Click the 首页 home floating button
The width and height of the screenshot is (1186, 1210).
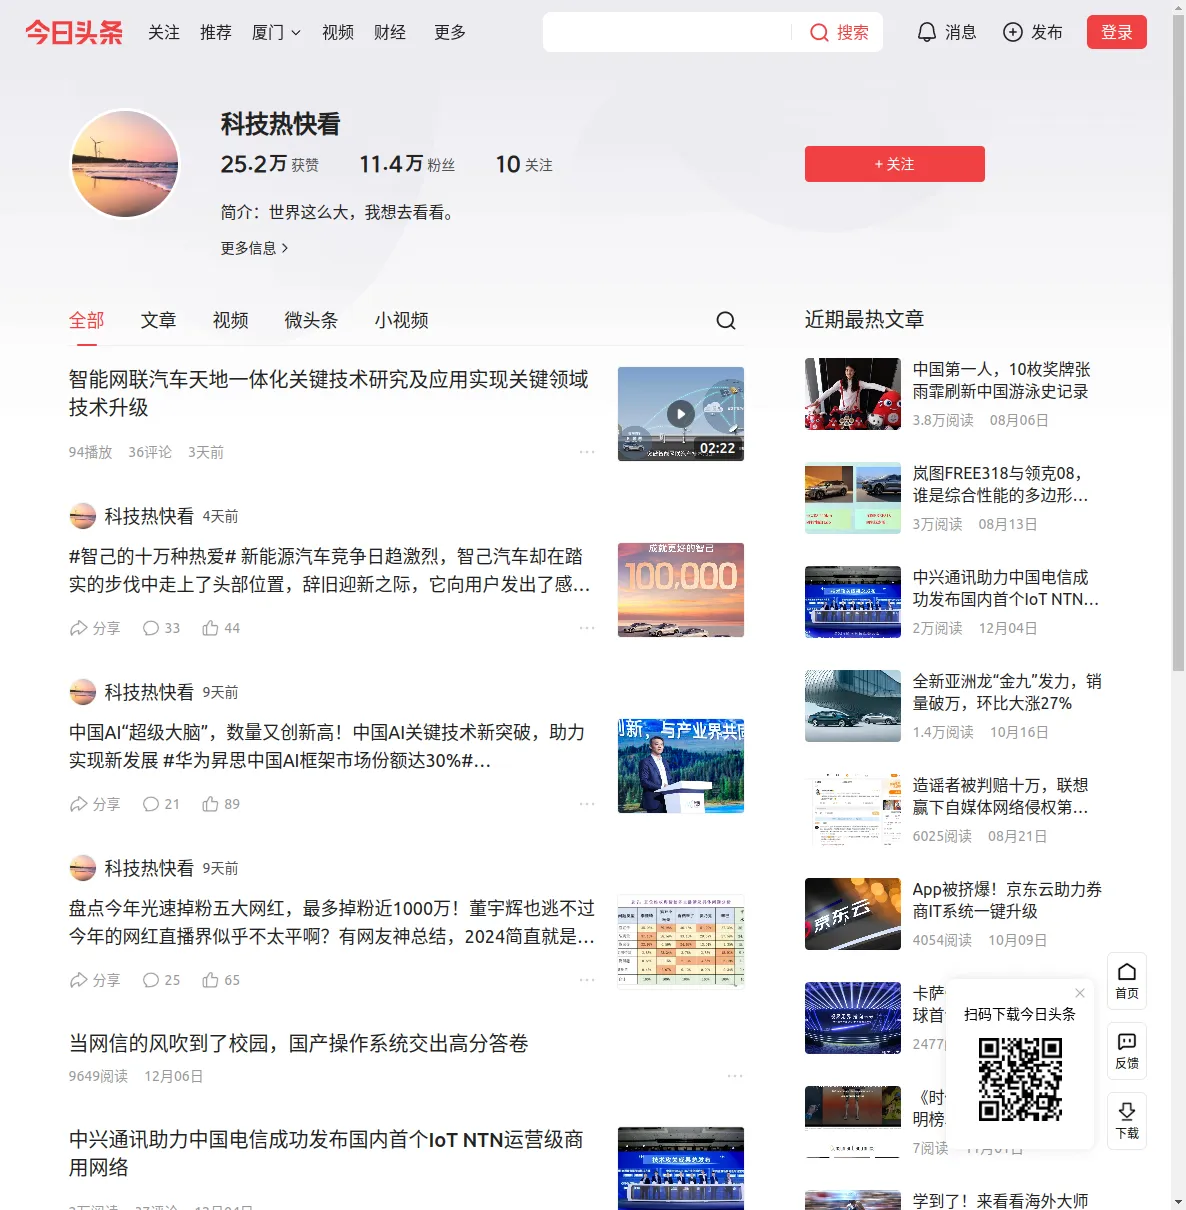point(1127,981)
